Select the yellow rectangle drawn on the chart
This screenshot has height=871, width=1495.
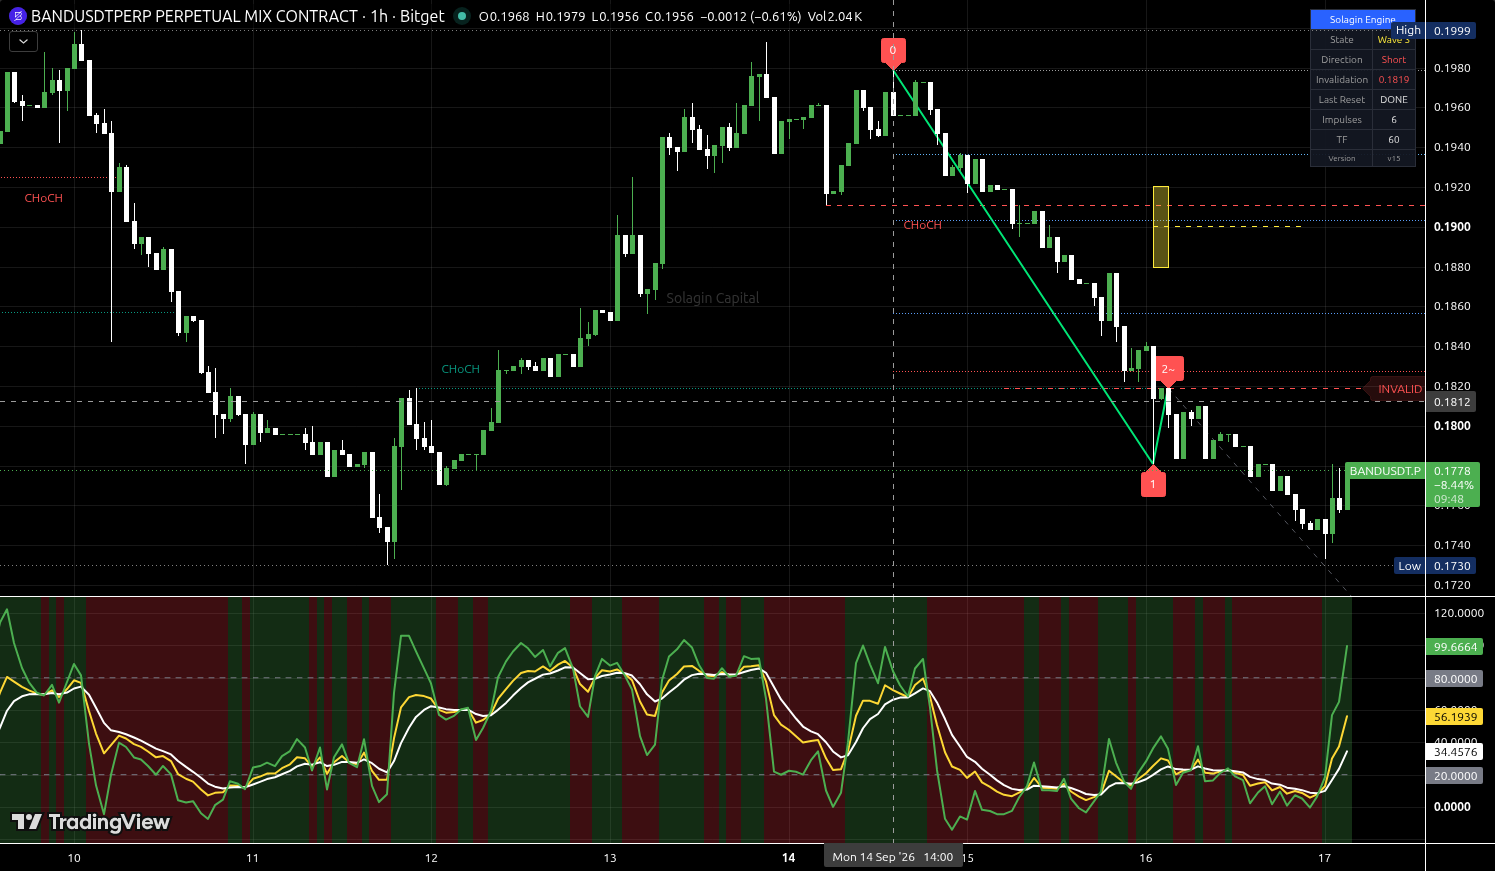pyautogui.click(x=1161, y=227)
